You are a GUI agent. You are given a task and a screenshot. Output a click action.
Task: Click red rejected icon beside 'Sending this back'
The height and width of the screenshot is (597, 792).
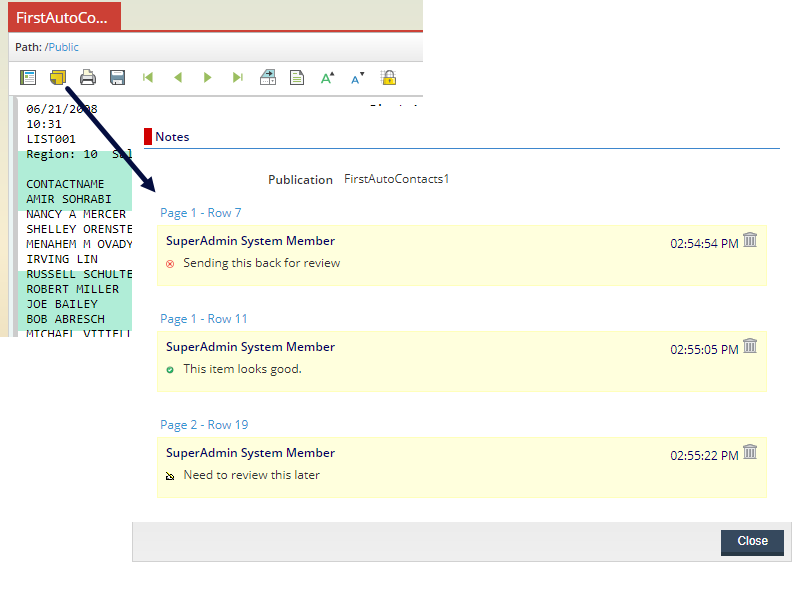click(x=170, y=264)
